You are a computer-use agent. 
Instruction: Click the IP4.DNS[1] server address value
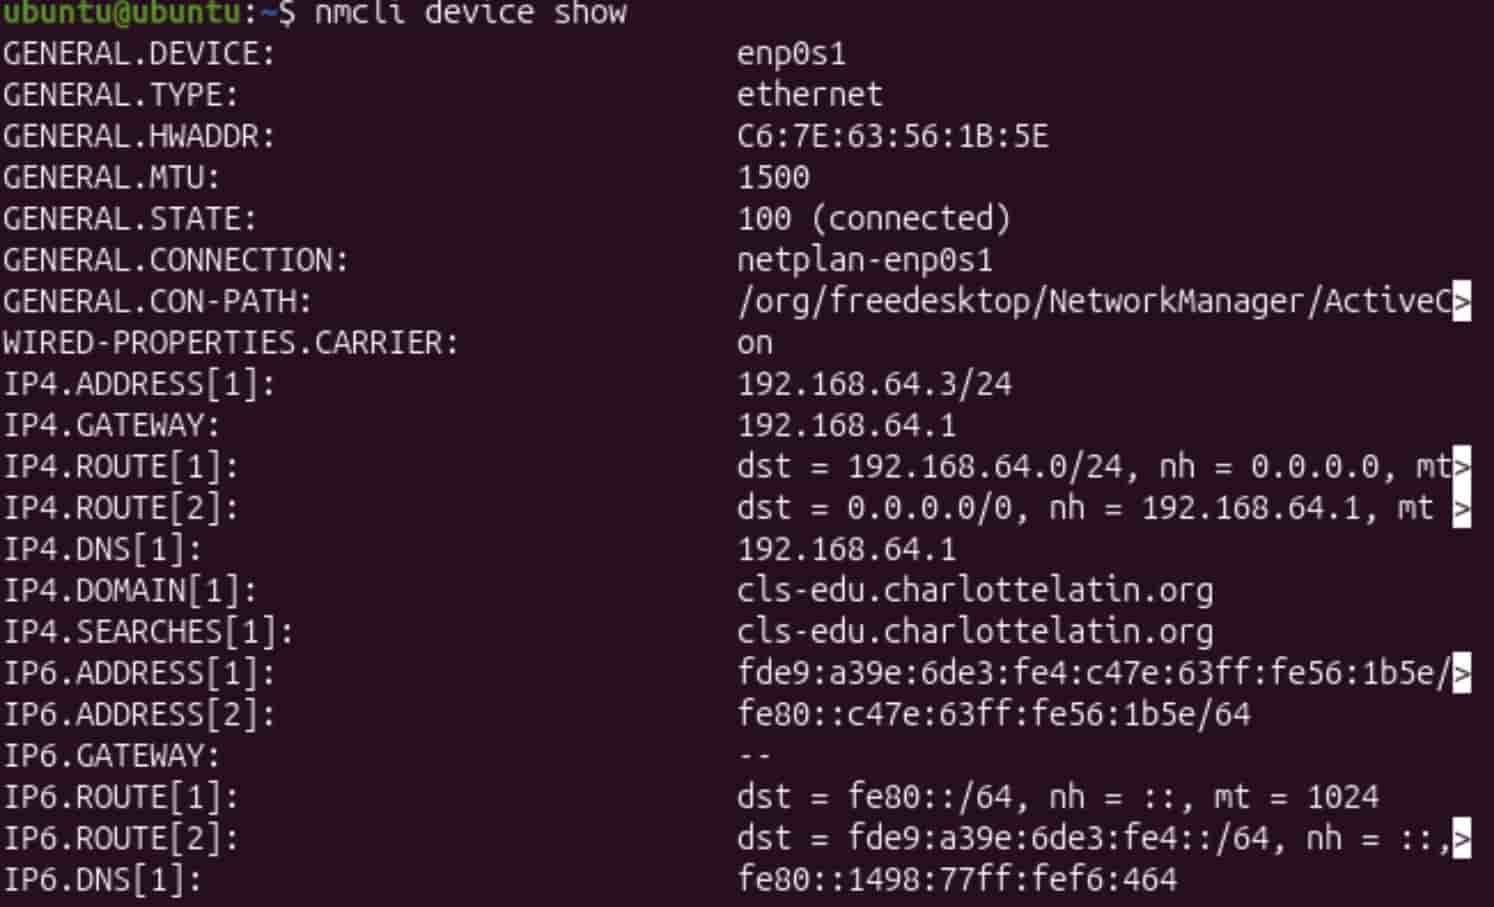coord(846,549)
